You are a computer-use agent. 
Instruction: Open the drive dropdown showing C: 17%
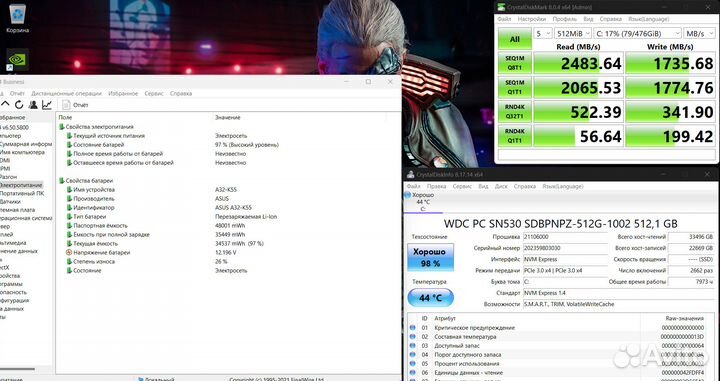tap(637, 34)
